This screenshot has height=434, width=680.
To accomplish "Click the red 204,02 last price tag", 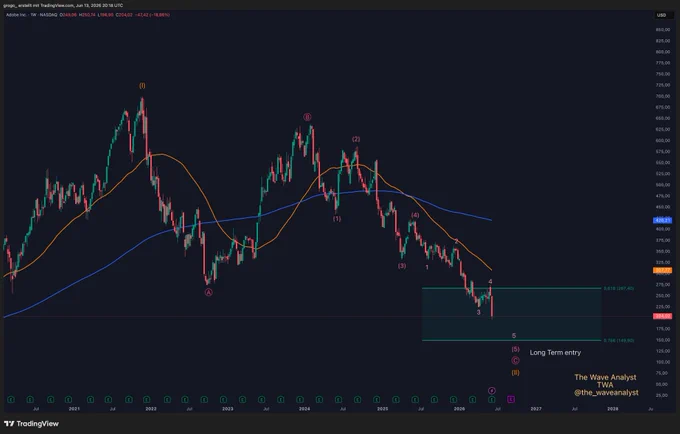I will coord(662,317).
